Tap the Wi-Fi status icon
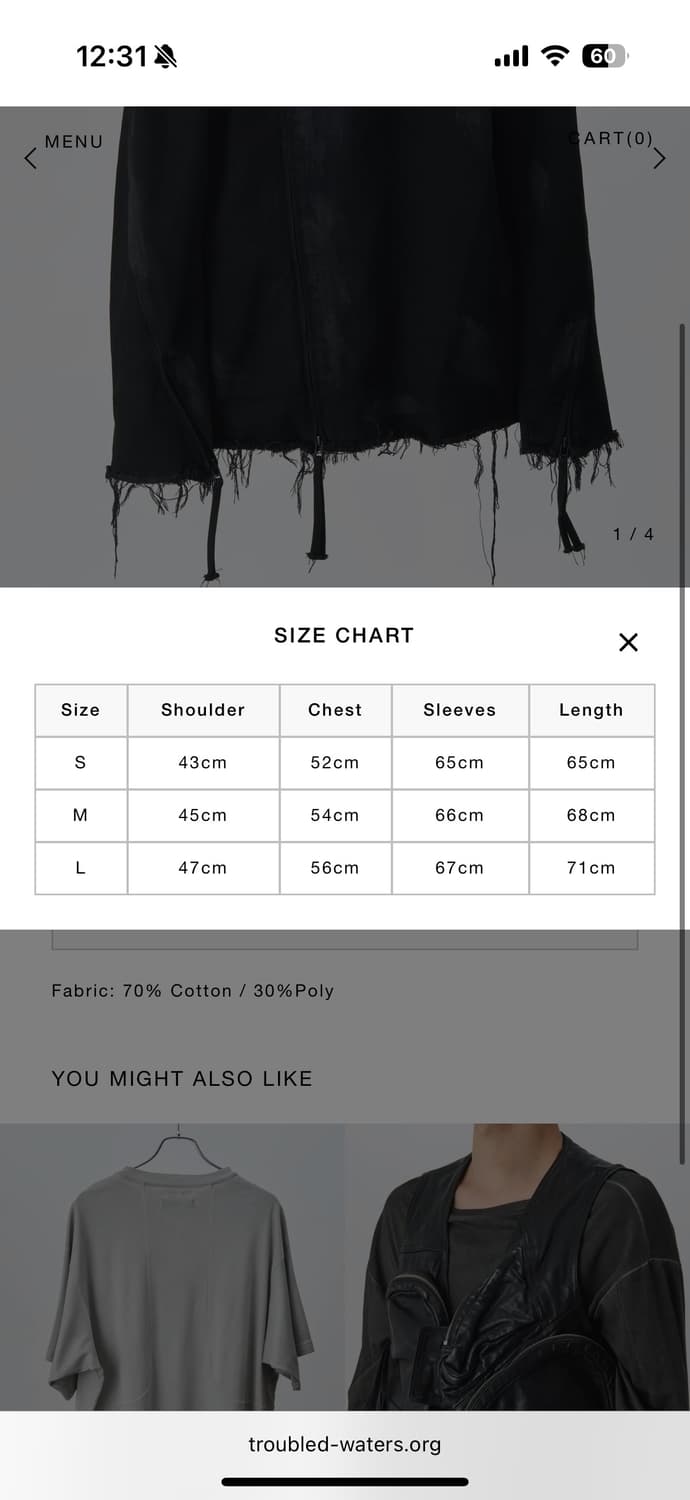Viewport: 690px width, 1500px height. point(554,57)
